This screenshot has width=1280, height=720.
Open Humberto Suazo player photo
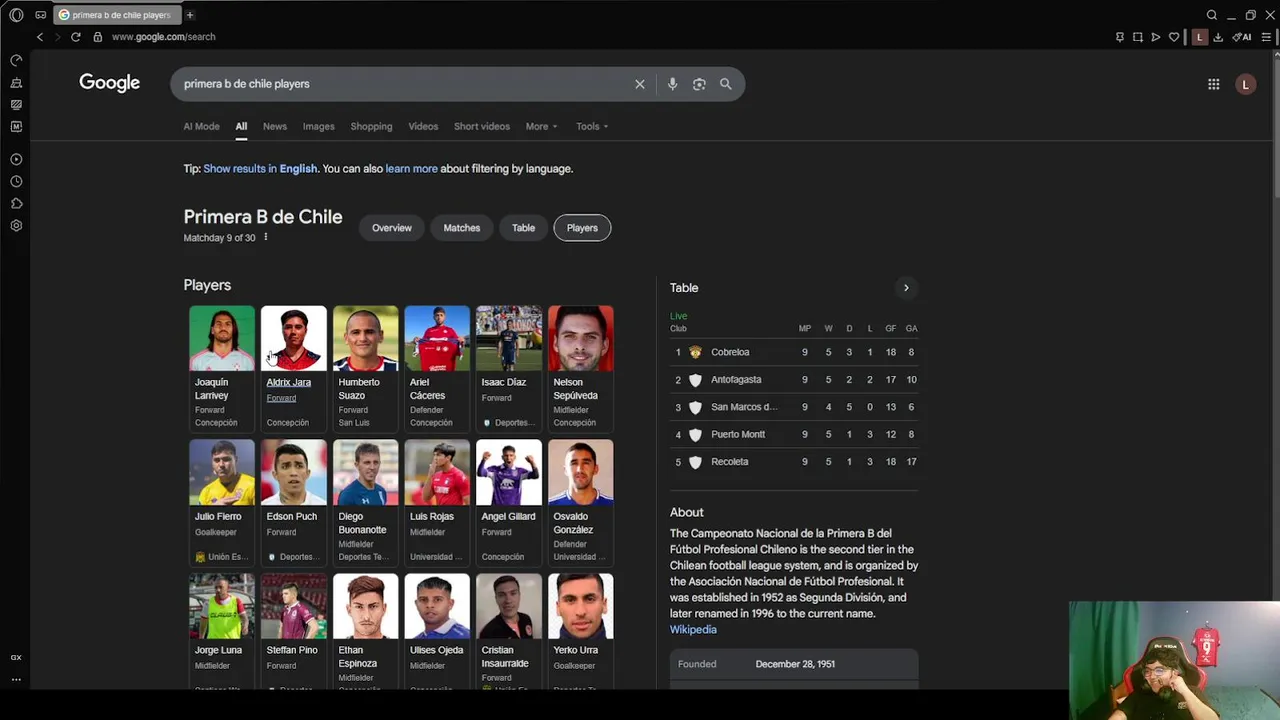pos(365,338)
